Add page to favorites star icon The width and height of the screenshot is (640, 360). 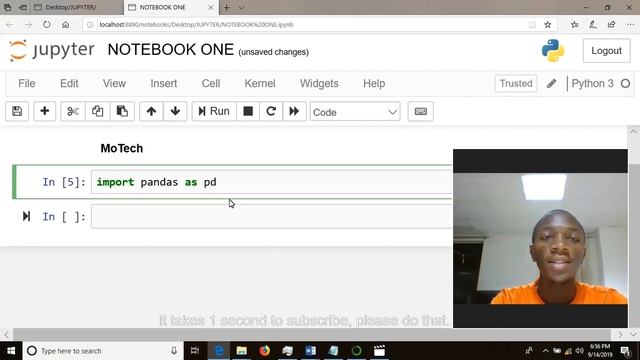click(x=548, y=24)
